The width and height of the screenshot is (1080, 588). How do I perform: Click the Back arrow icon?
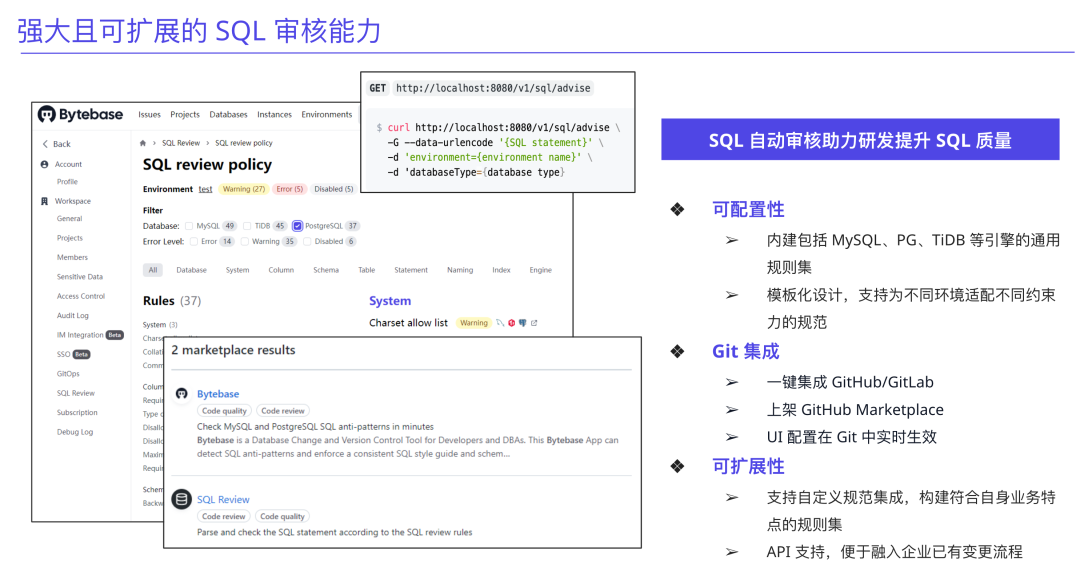45,144
